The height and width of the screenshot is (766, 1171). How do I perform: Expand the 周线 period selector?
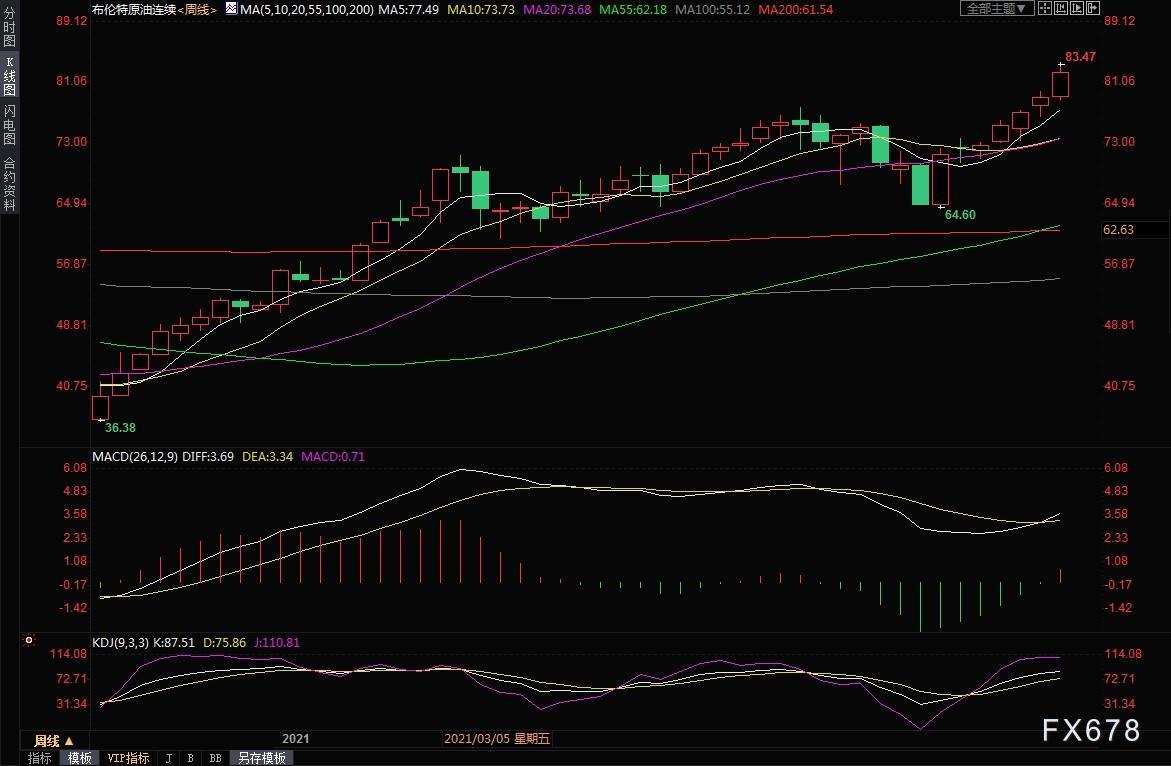point(54,741)
